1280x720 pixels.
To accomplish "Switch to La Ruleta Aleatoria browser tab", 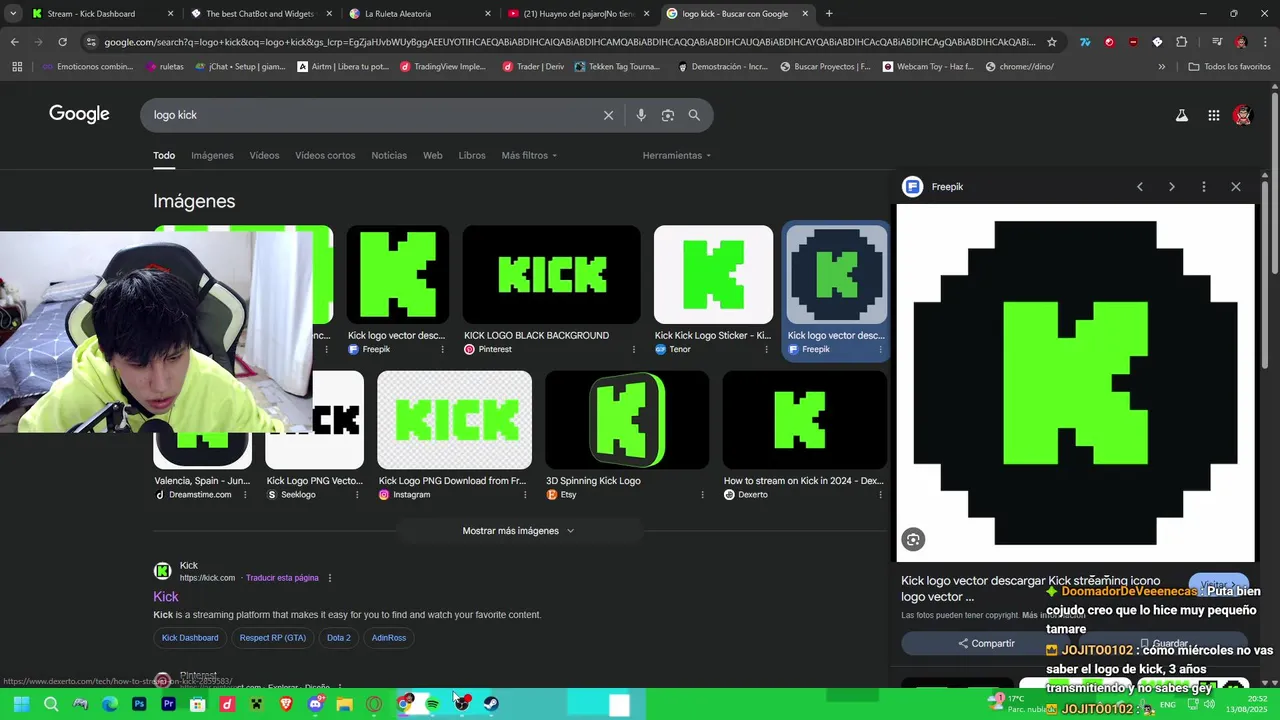I will pyautogui.click(x=419, y=14).
